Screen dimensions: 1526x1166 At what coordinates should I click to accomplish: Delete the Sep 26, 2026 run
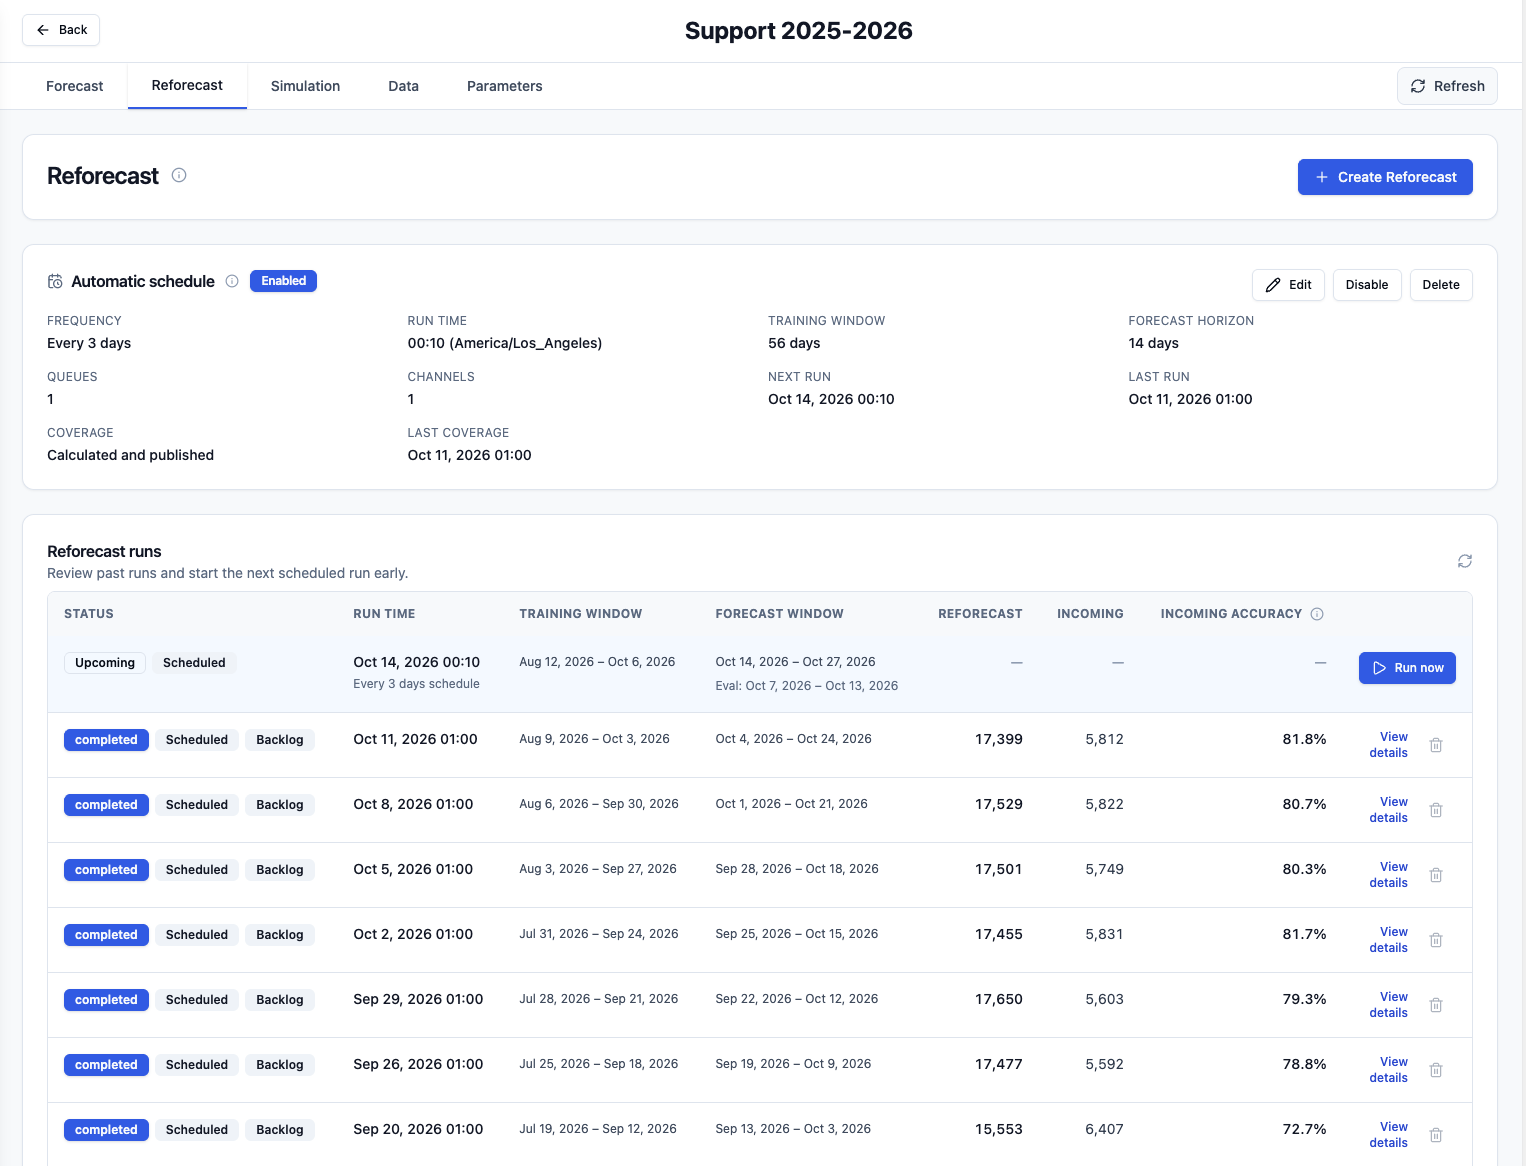click(x=1436, y=1070)
